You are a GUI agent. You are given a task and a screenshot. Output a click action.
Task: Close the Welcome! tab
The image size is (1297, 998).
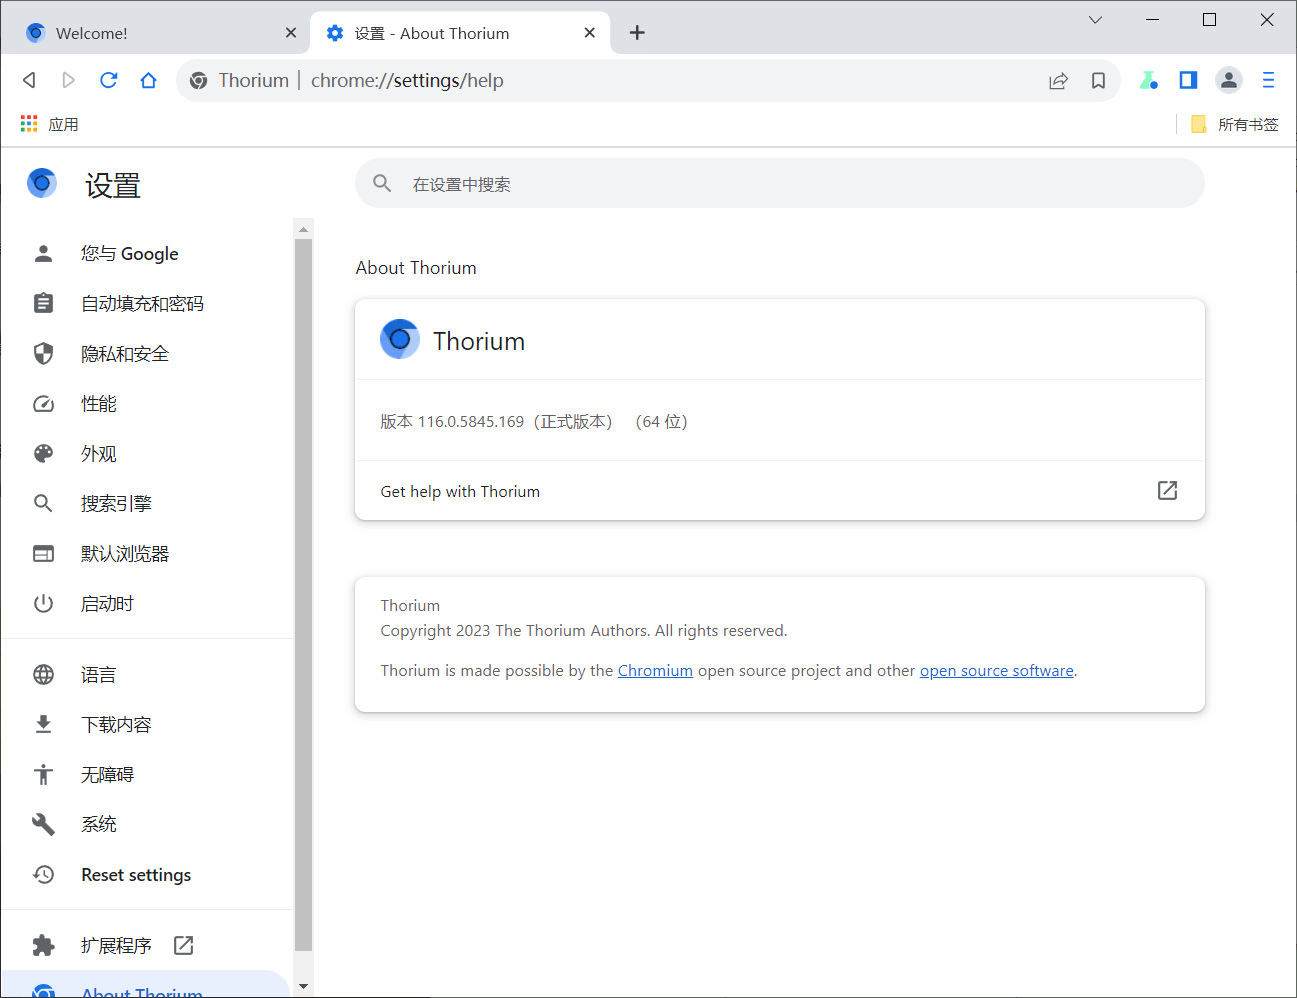pyautogui.click(x=291, y=33)
